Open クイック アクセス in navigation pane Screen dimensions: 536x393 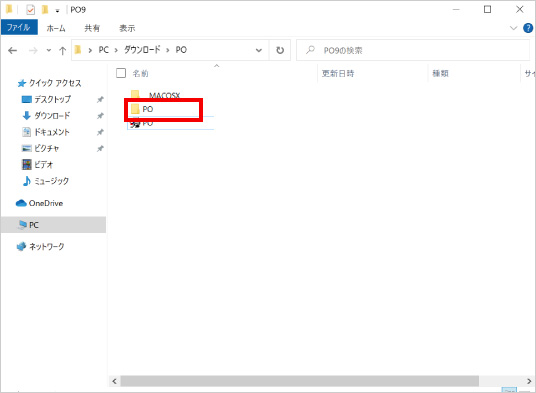(50, 83)
